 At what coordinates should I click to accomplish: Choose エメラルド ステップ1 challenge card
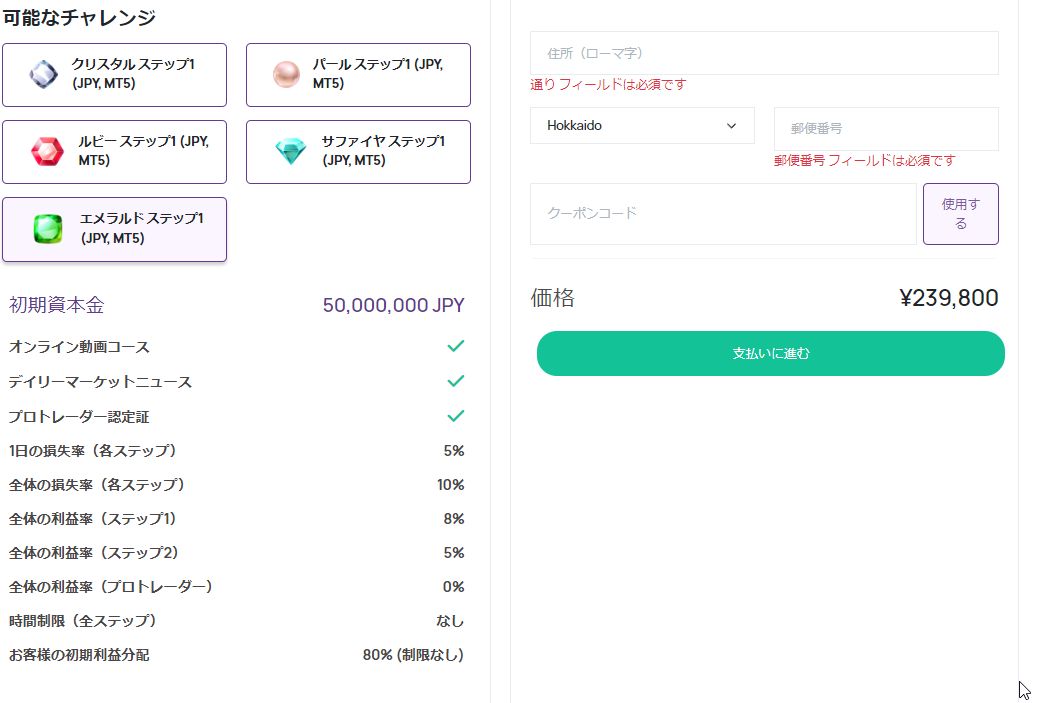coord(114,229)
